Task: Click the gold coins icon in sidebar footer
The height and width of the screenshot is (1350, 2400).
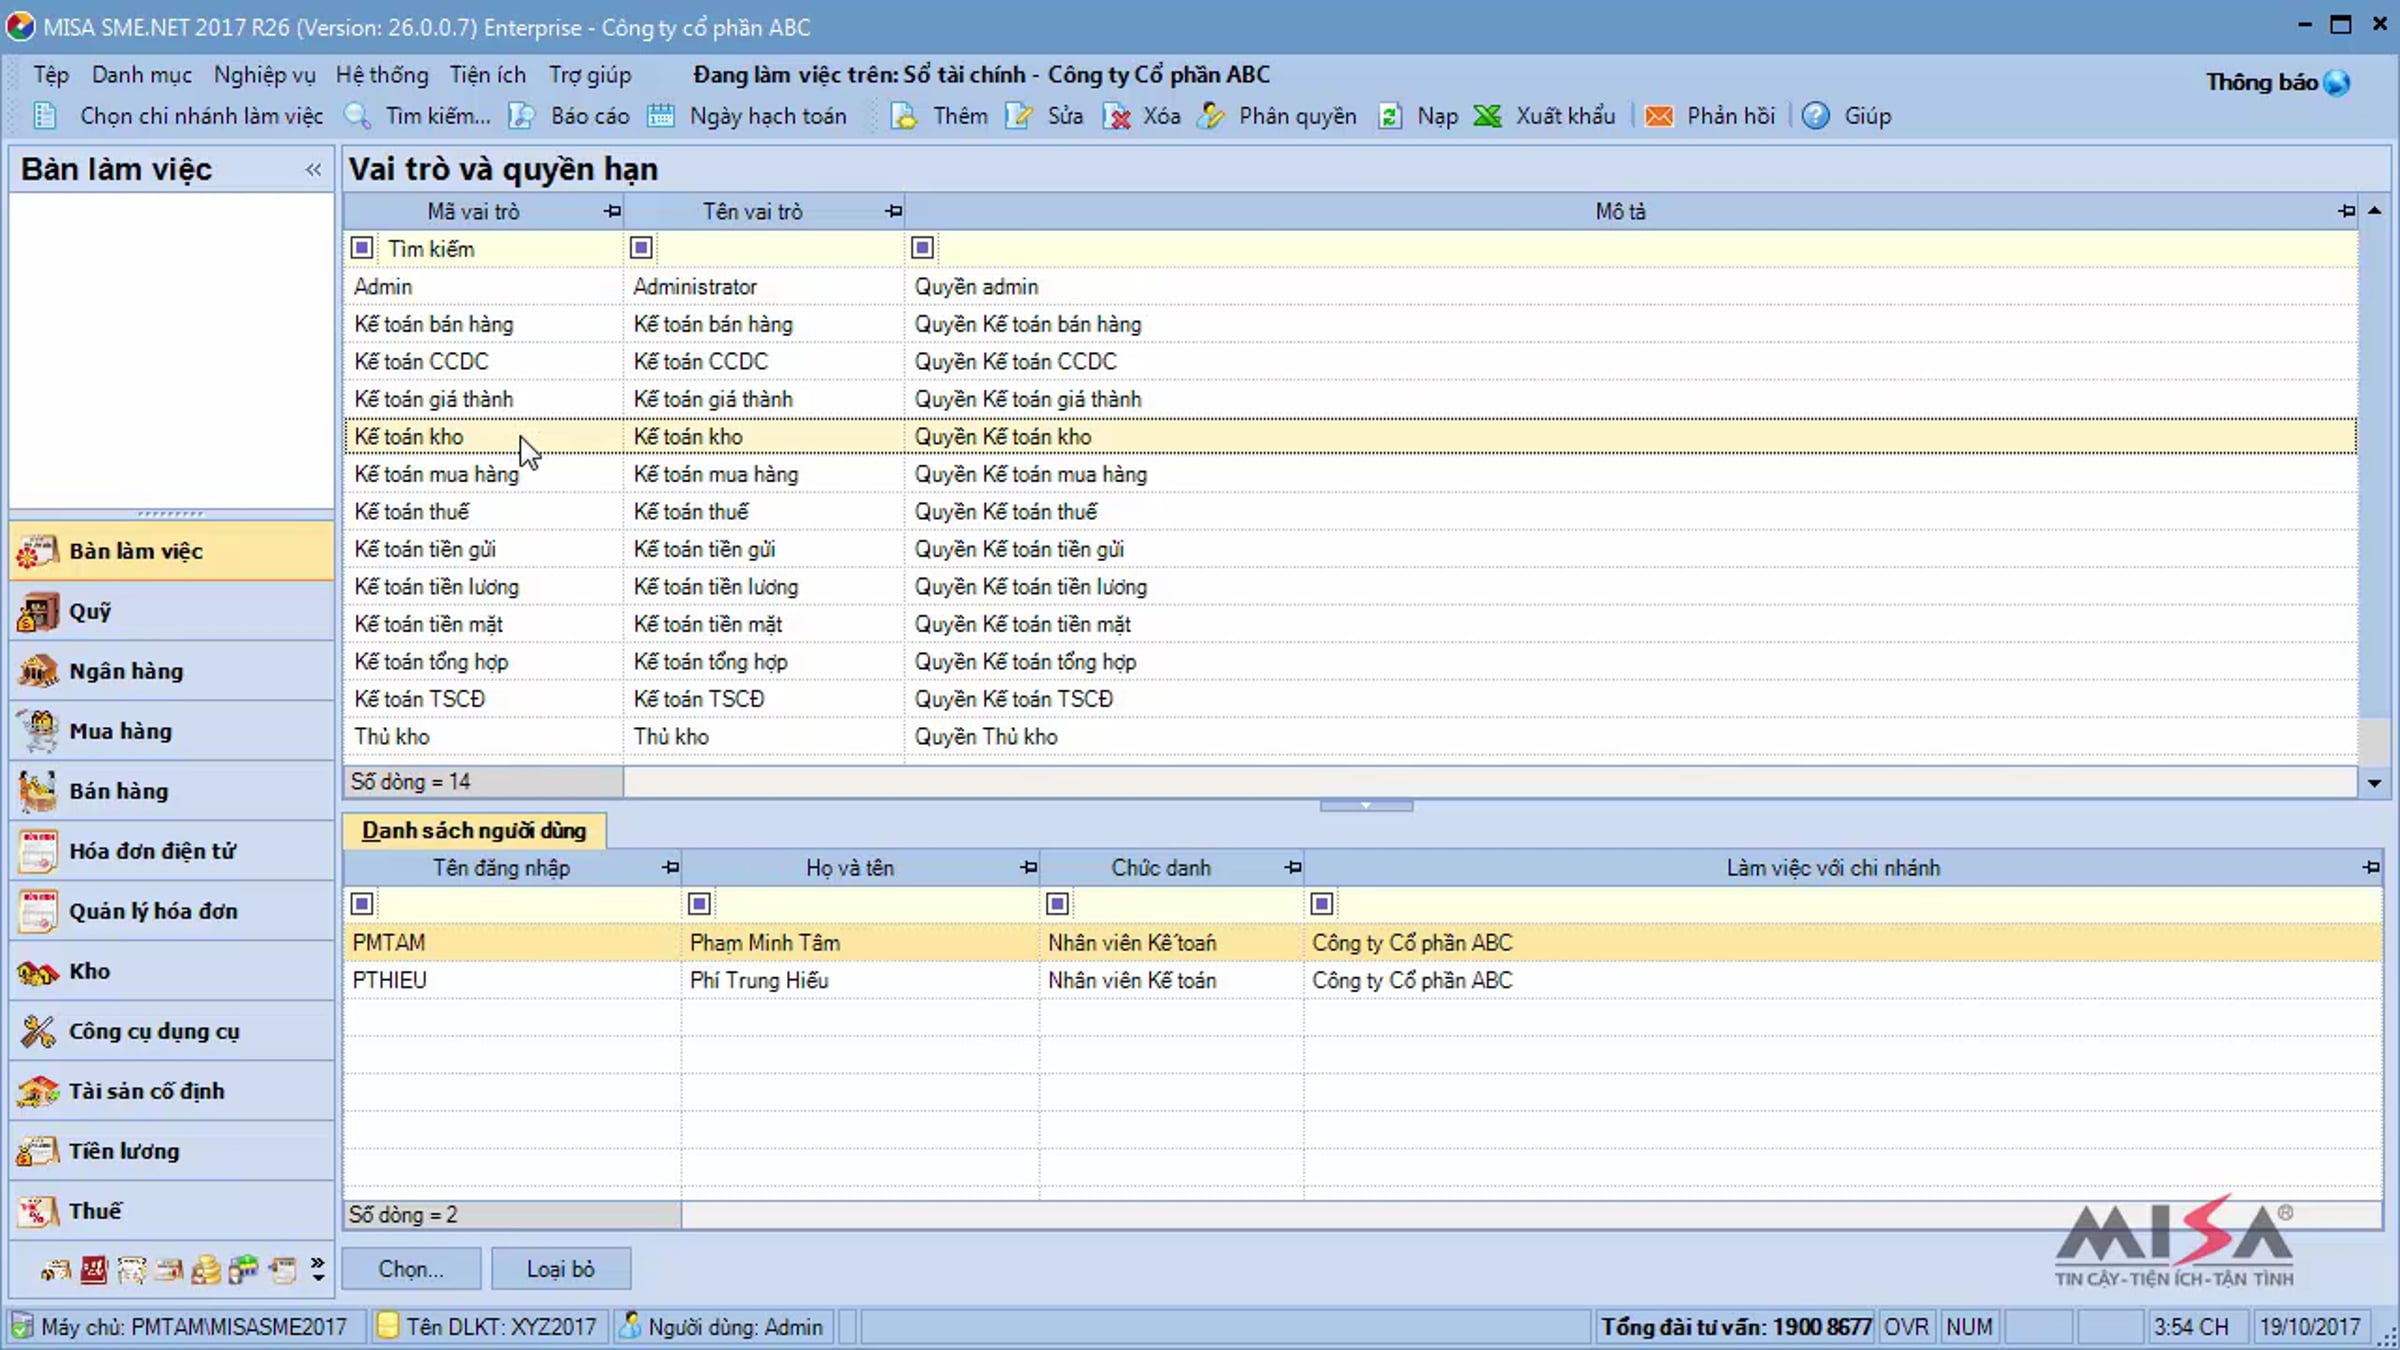Action: pyautogui.click(x=206, y=1270)
